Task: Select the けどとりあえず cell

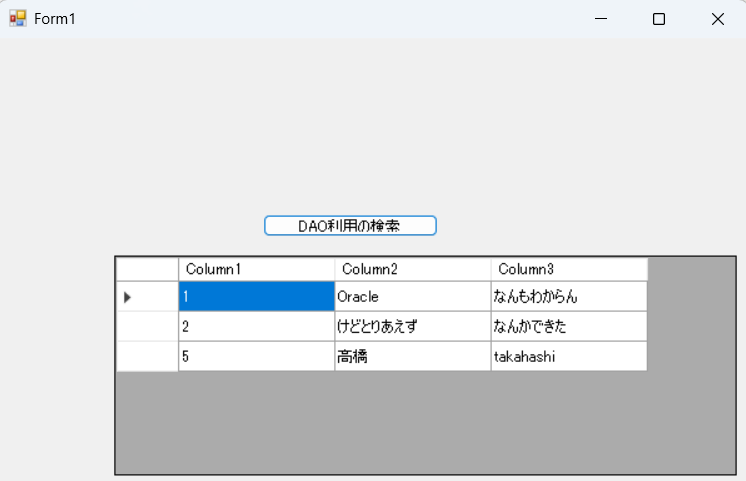Action: 412,326
